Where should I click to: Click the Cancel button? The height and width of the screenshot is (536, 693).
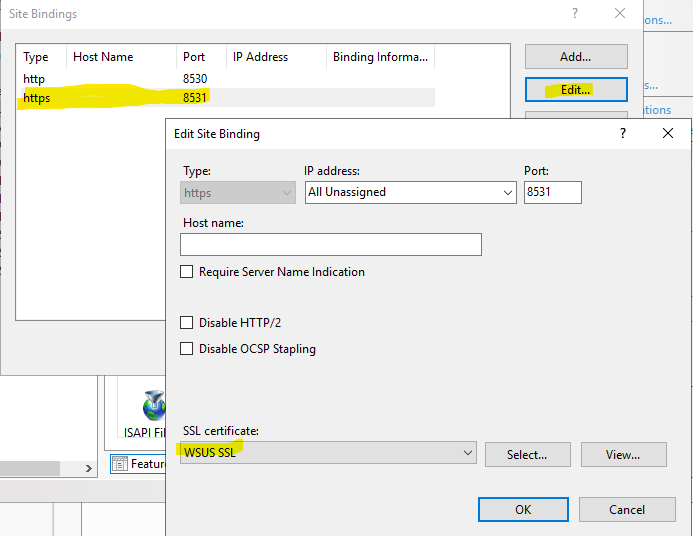point(627,510)
